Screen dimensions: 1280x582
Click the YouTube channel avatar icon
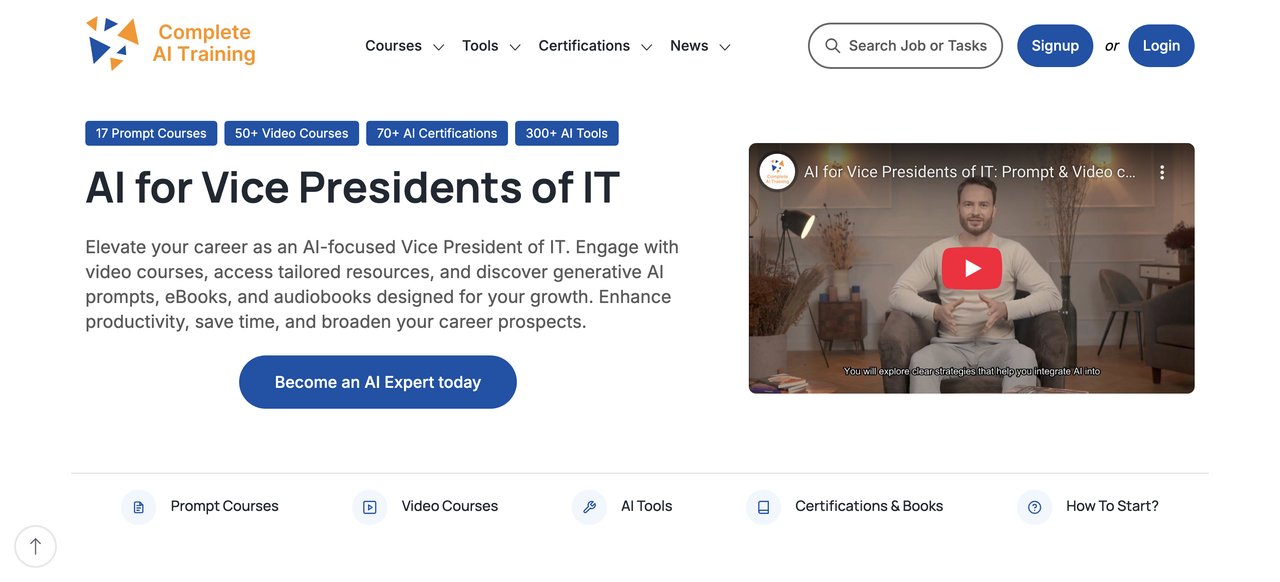(777, 172)
